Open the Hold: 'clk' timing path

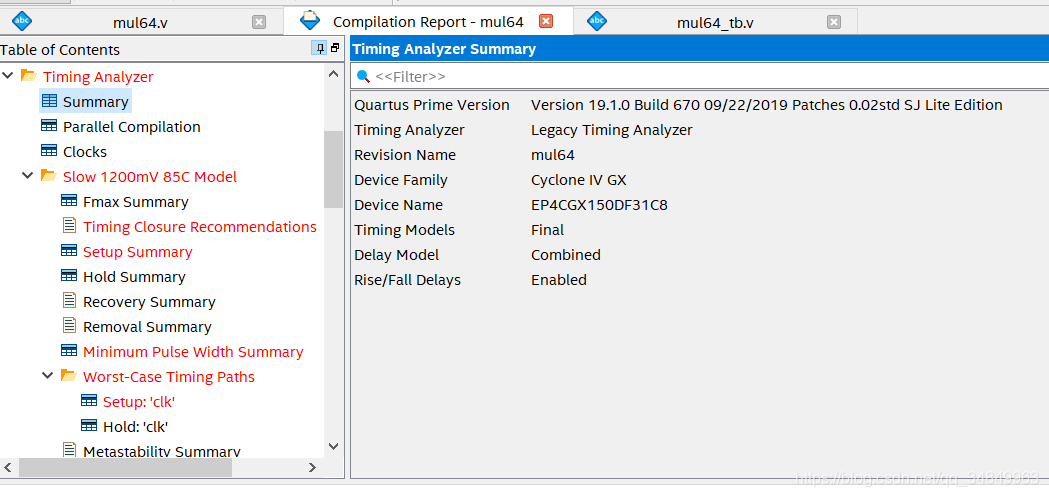(135, 427)
